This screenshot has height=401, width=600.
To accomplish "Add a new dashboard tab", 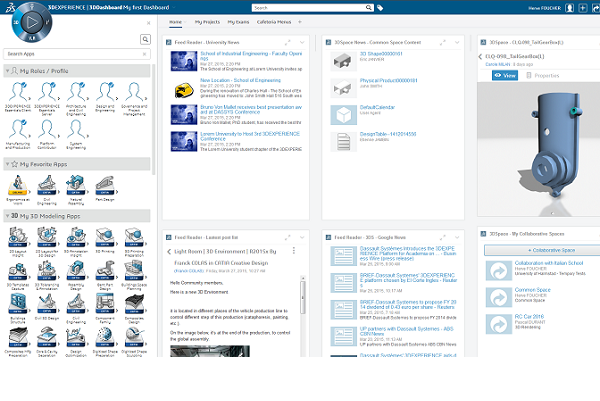I will click(300, 22).
